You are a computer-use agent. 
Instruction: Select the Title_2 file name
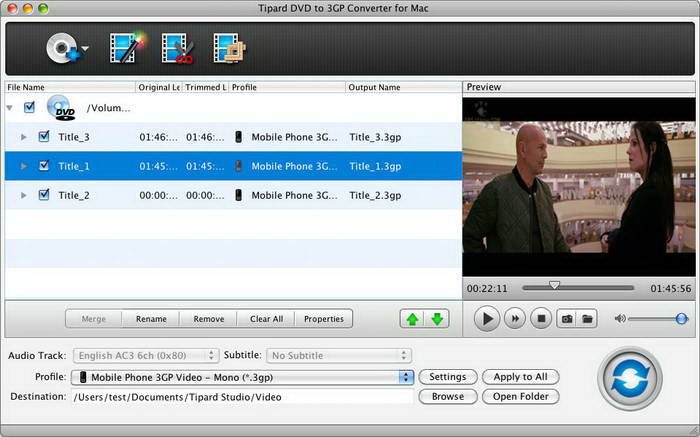[x=74, y=195]
